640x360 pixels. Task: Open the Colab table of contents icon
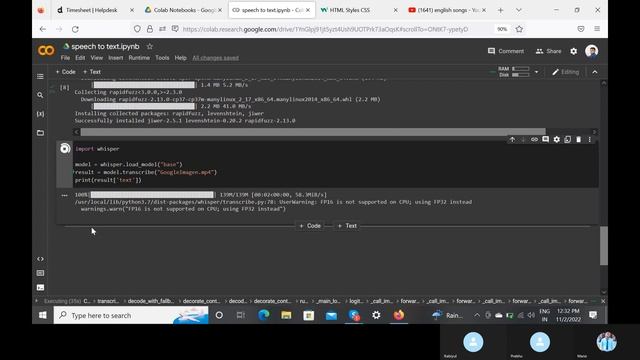click(40, 76)
